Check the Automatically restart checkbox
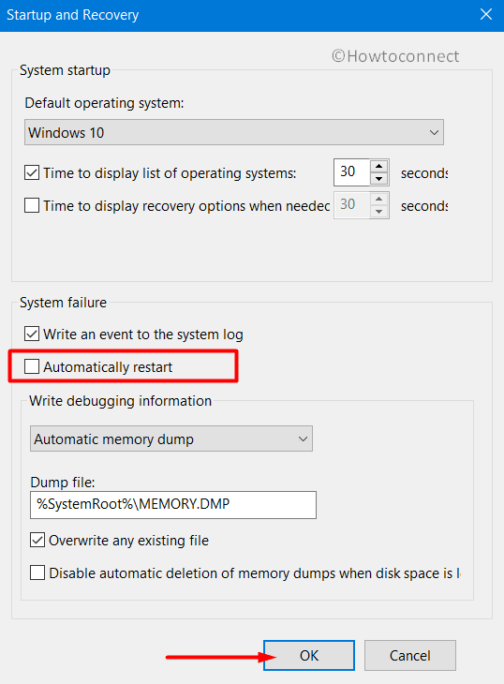This screenshot has width=504, height=684. (32, 366)
